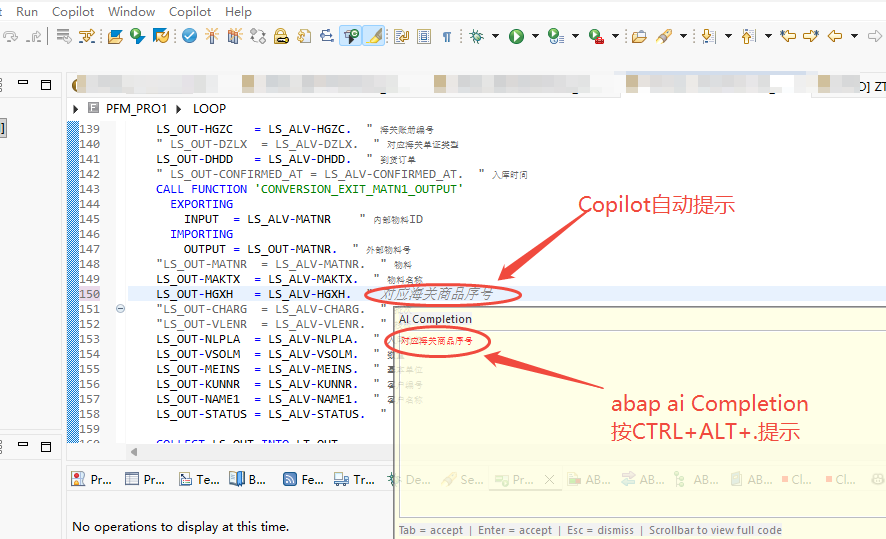The image size is (886, 539).
Task: Open the Window menu
Action: click(x=131, y=11)
